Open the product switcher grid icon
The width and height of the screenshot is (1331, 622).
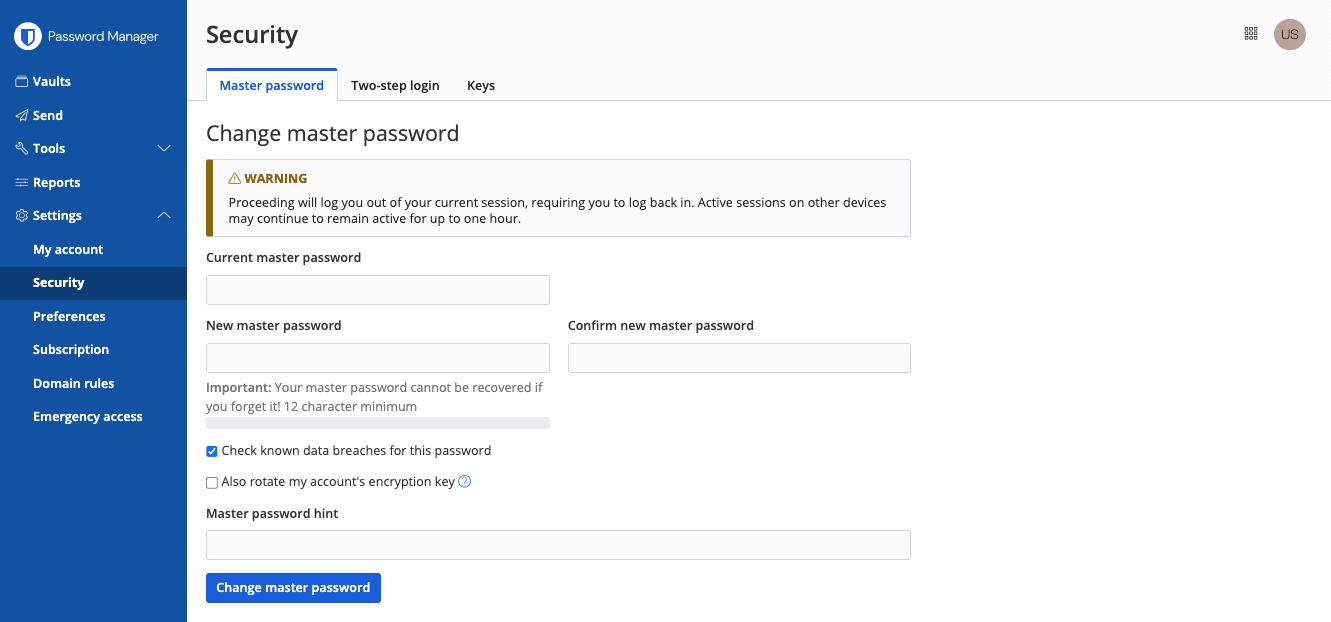tap(1250, 33)
